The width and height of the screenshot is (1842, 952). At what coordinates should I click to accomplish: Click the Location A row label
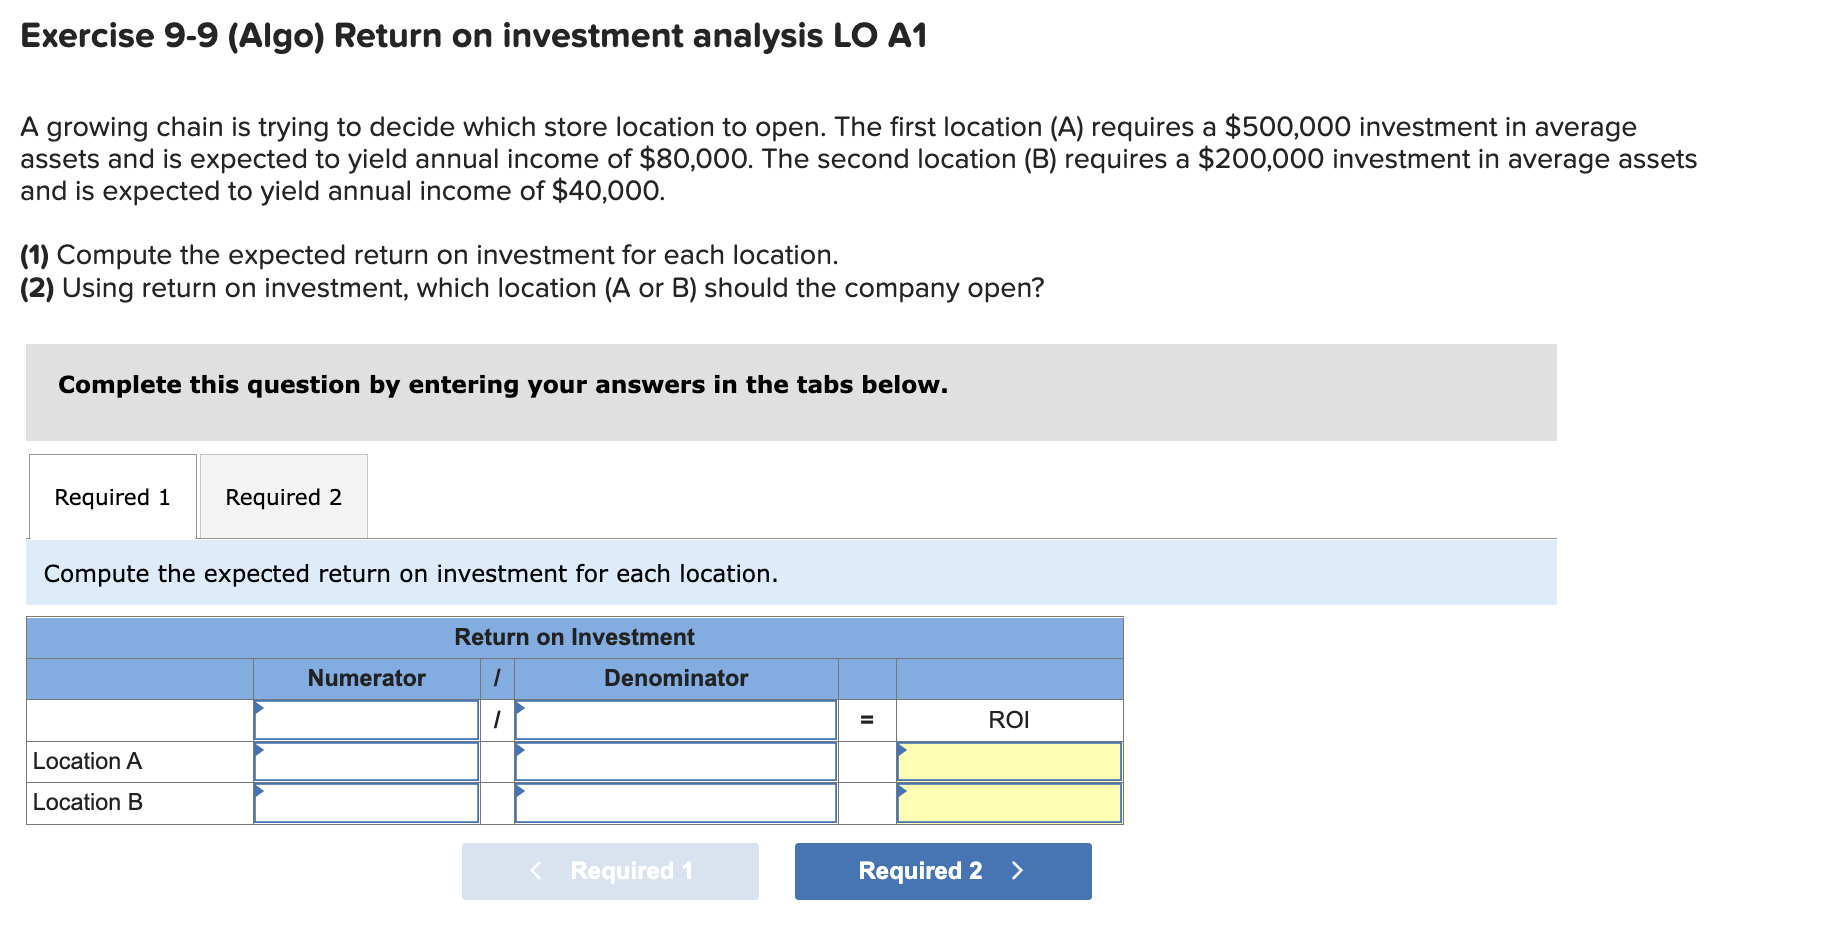tap(86, 761)
